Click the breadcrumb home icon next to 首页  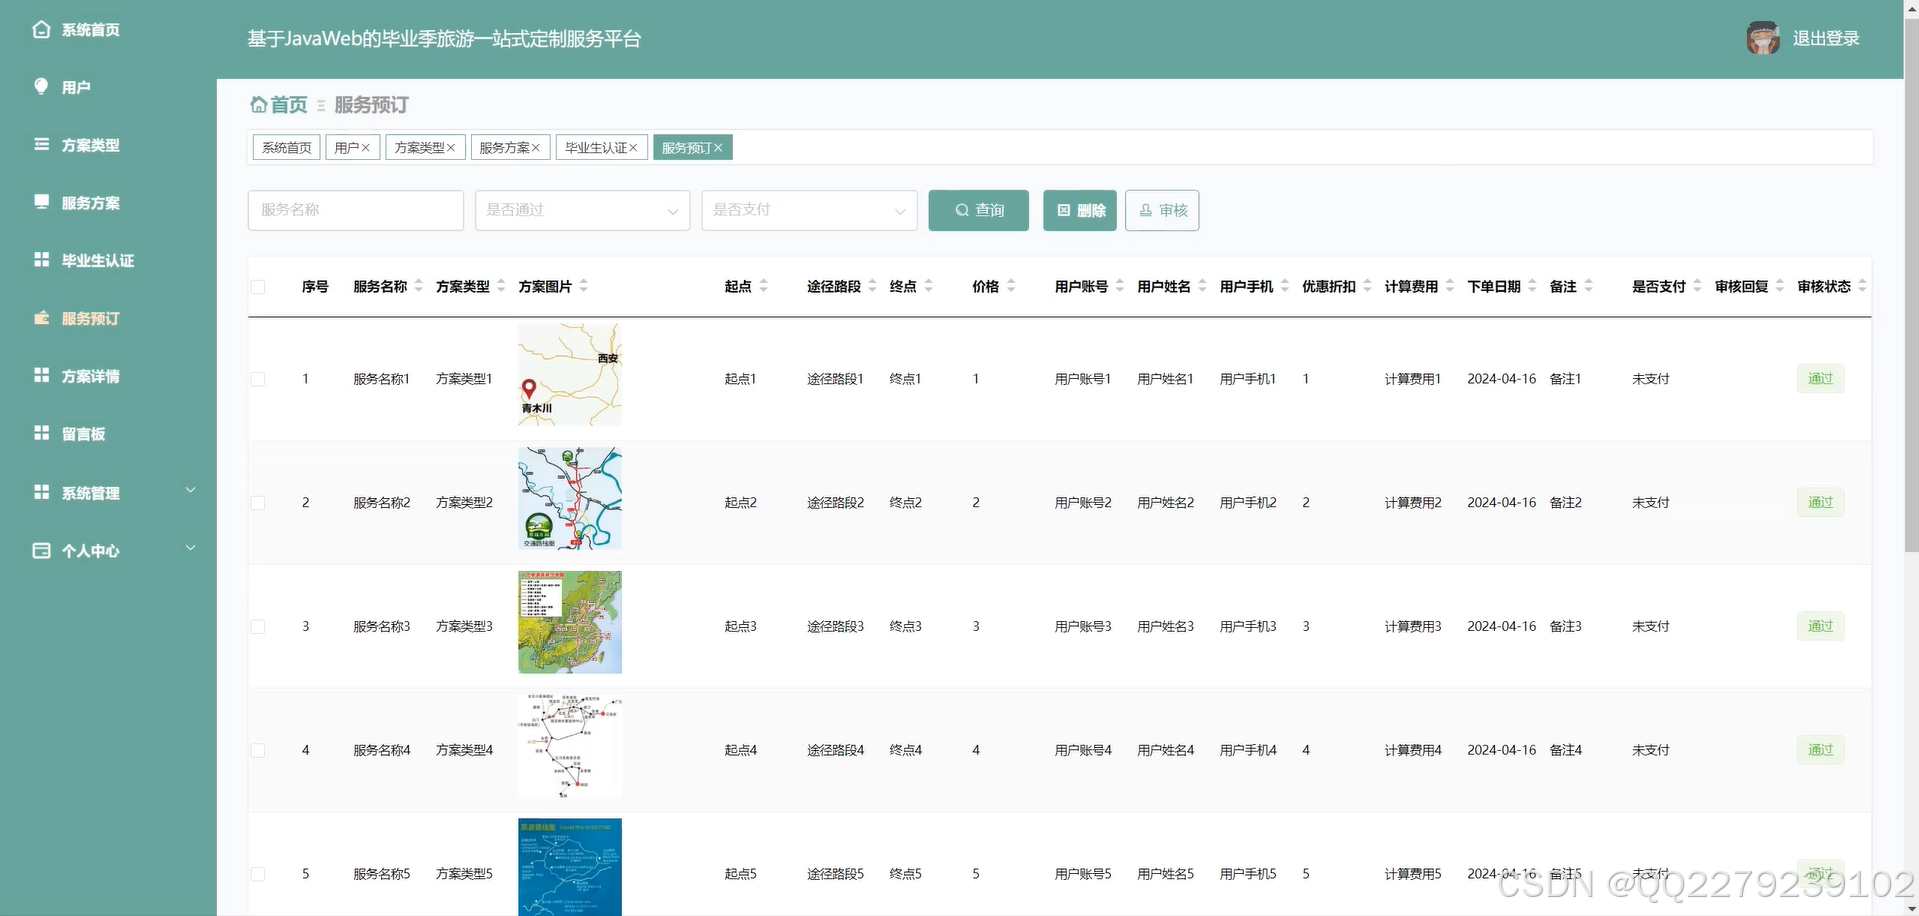258,104
